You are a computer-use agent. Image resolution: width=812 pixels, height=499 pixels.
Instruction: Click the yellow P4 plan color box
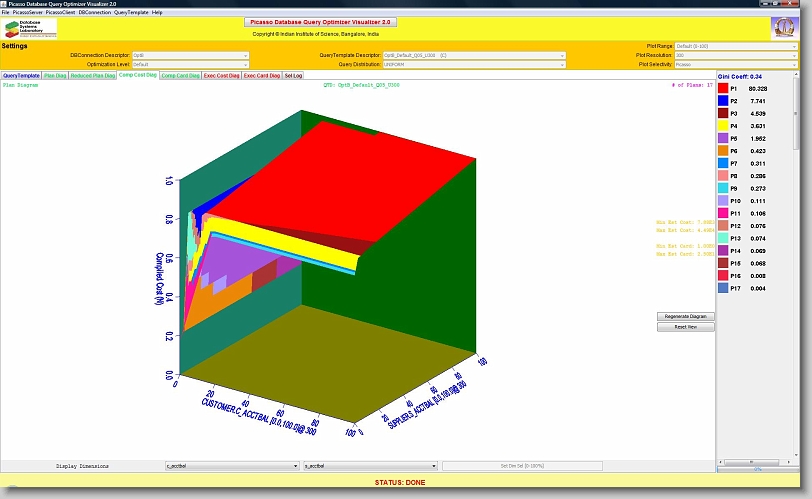(723, 126)
